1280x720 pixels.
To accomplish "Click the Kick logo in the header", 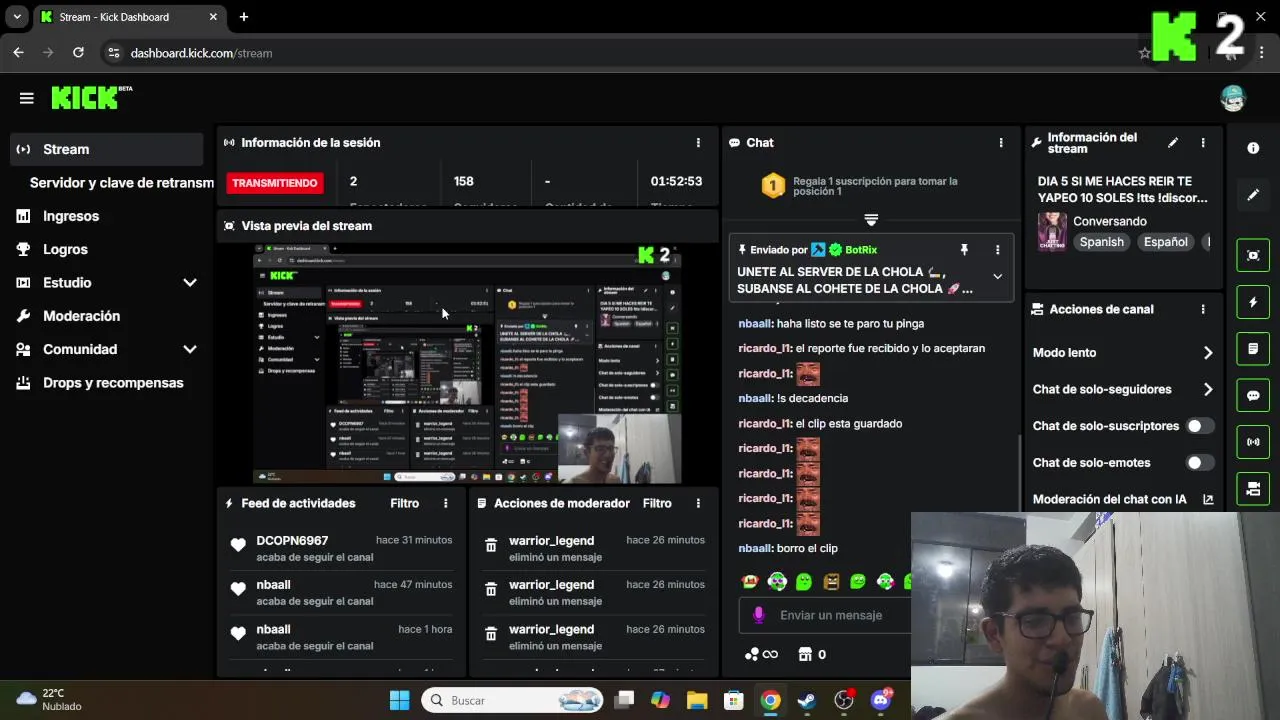I will 91,97.
